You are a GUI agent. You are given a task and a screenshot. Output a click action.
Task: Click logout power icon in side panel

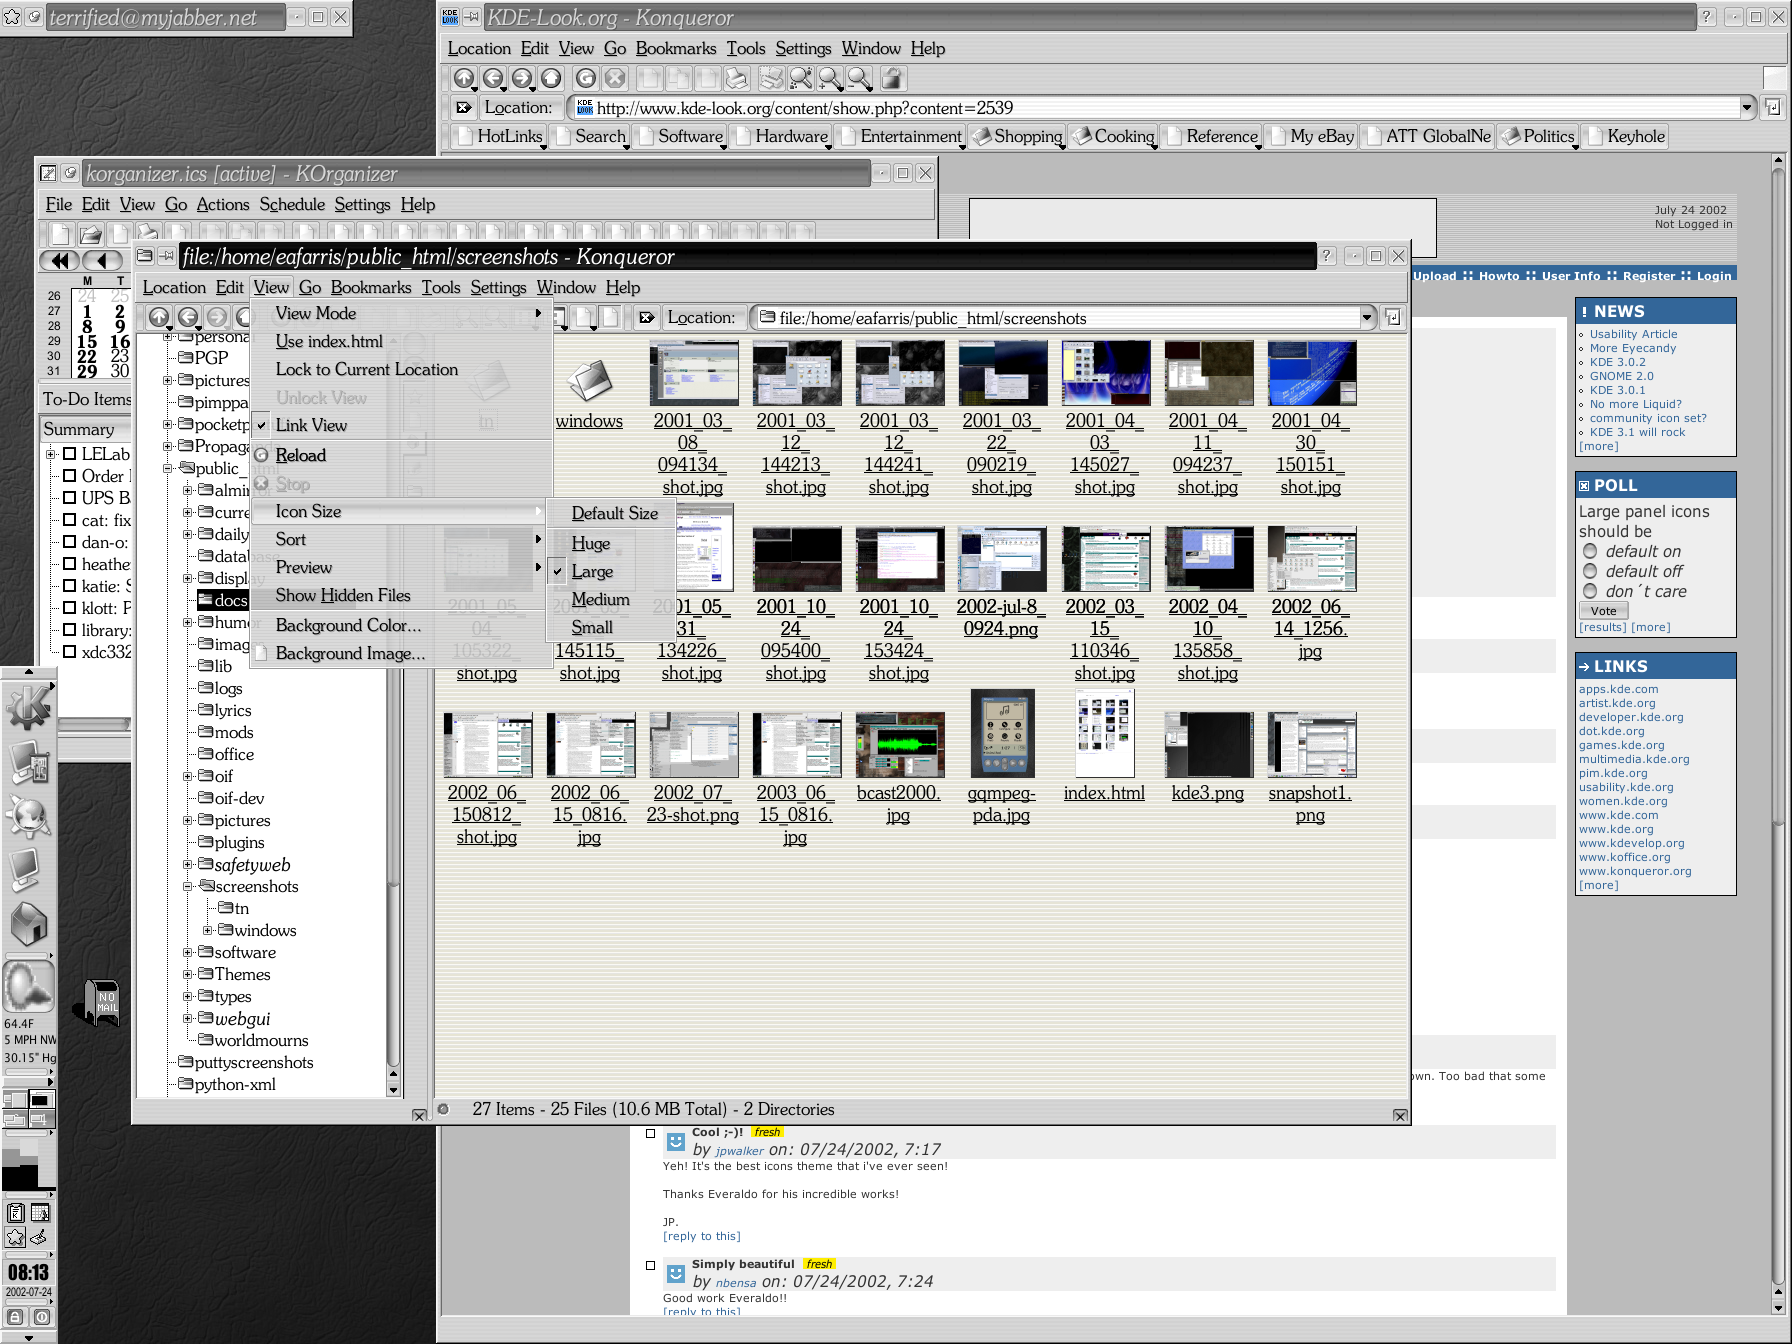click(x=41, y=1317)
